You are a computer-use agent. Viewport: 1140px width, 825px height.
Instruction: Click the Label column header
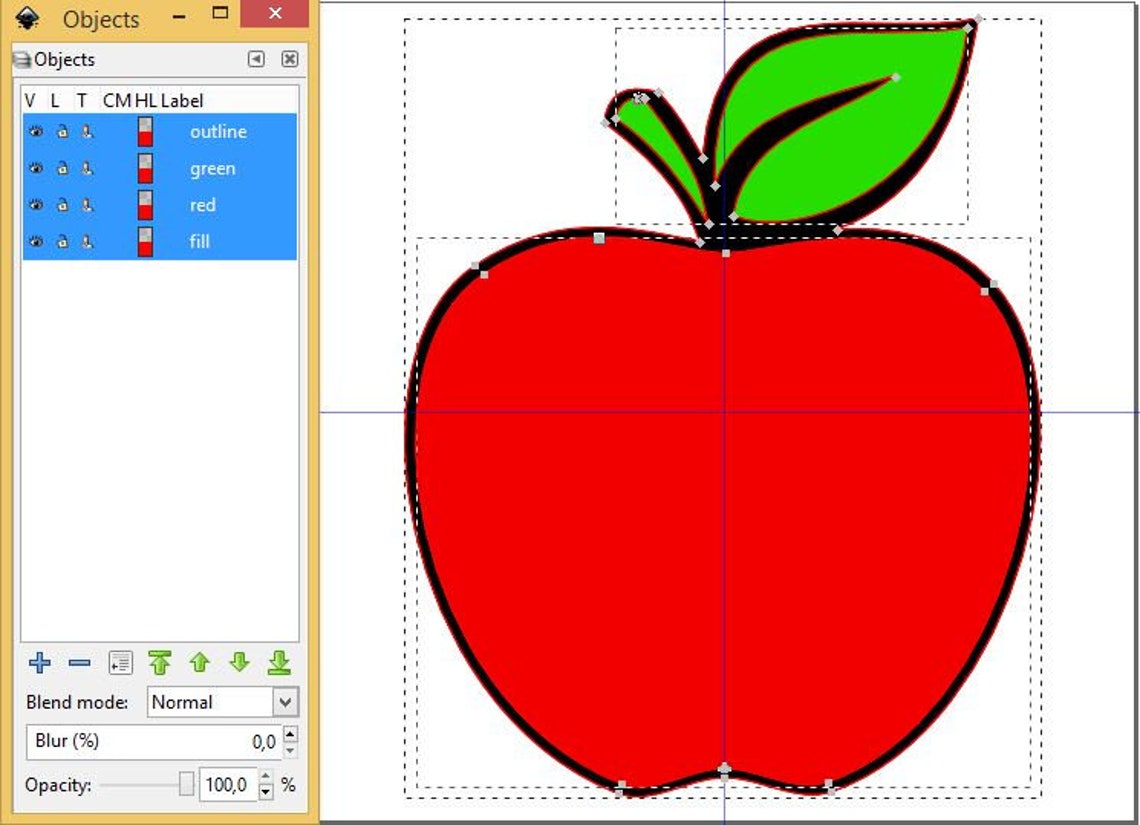click(183, 100)
